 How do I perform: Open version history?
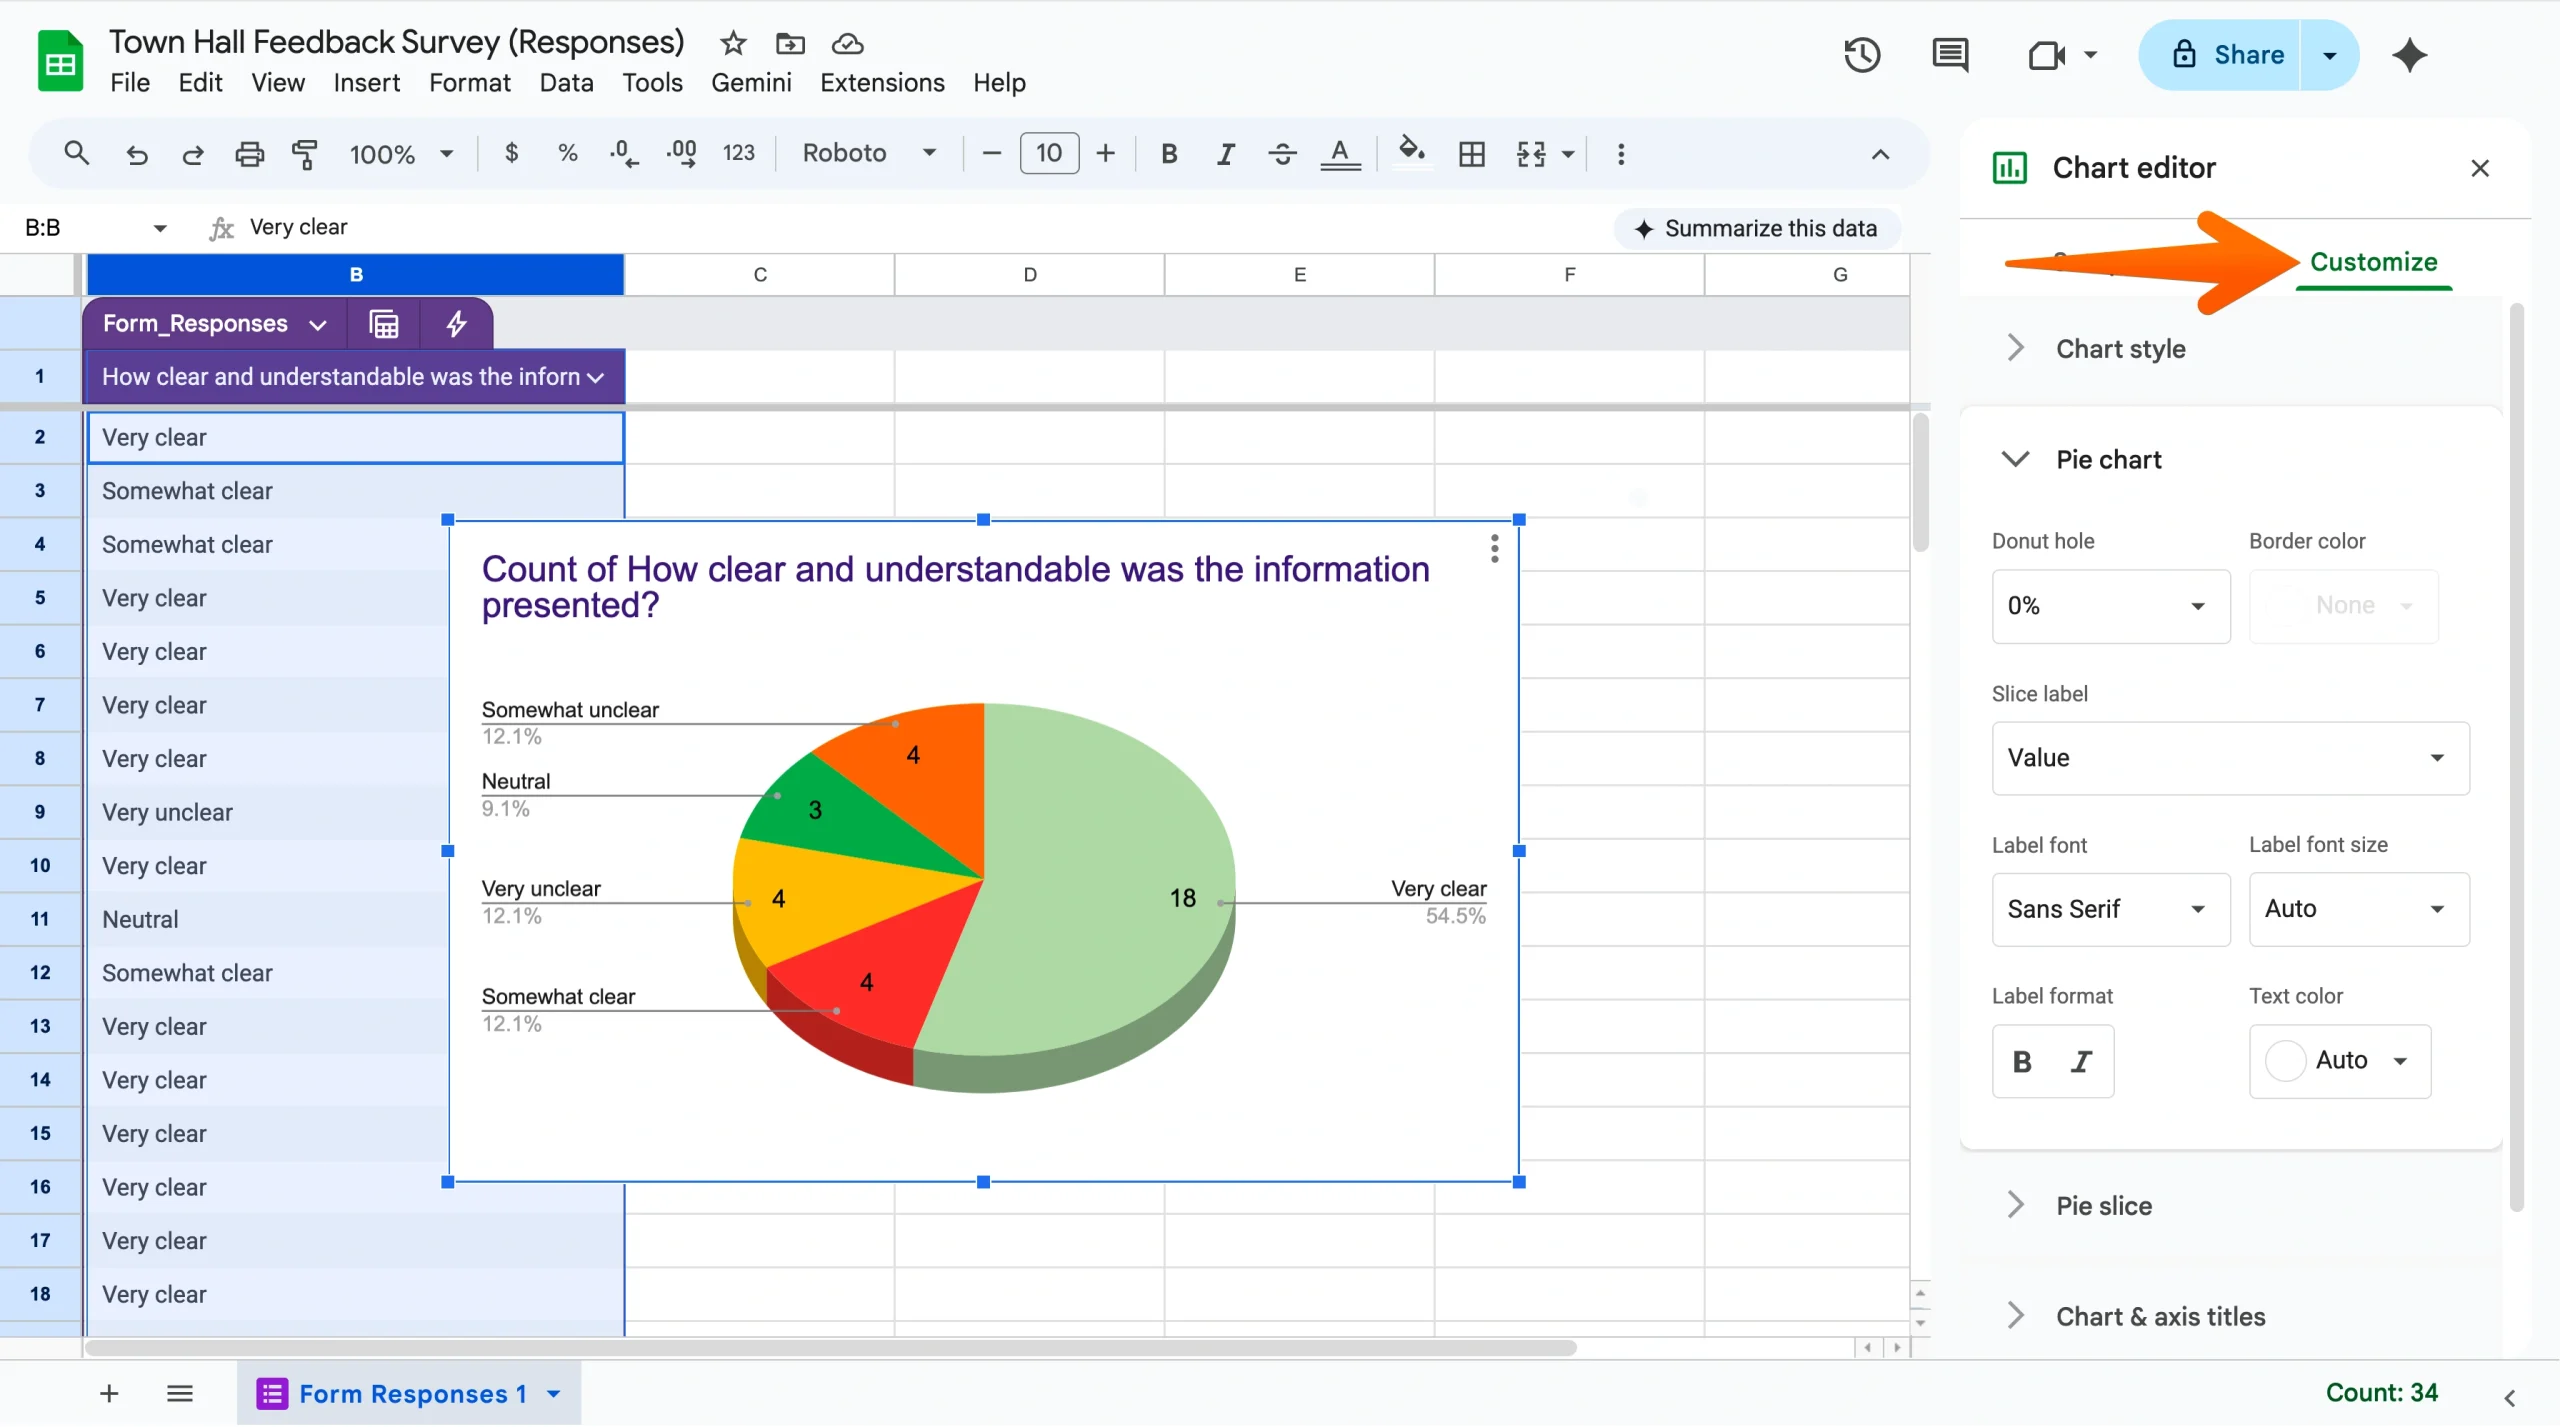(1861, 54)
